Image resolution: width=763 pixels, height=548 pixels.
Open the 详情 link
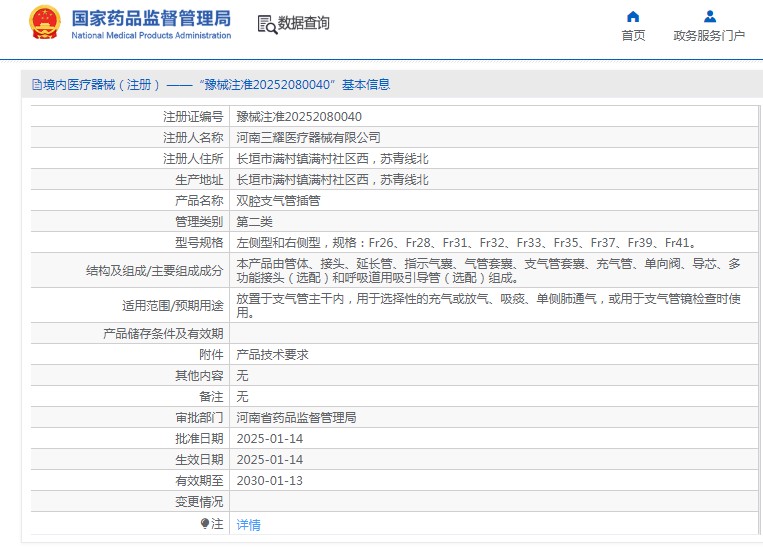248,524
